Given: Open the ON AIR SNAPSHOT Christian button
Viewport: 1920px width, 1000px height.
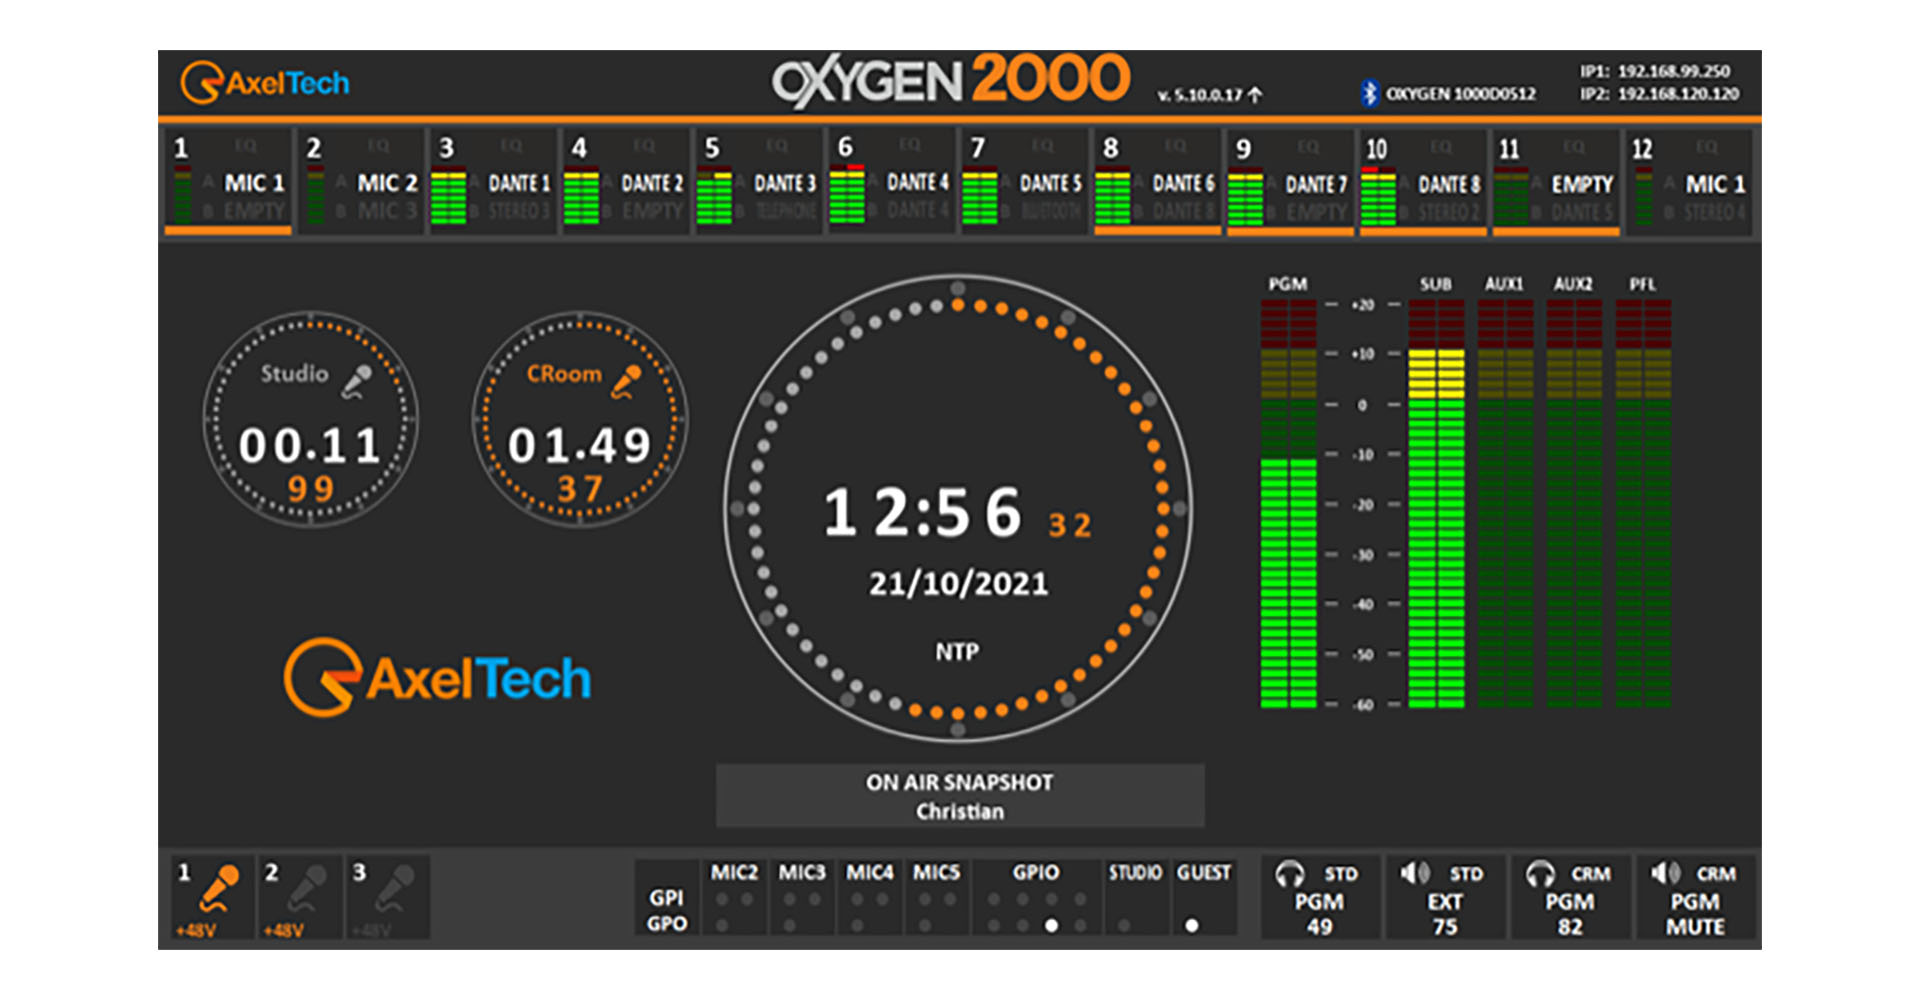Looking at the screenshot, I should 959,796.
